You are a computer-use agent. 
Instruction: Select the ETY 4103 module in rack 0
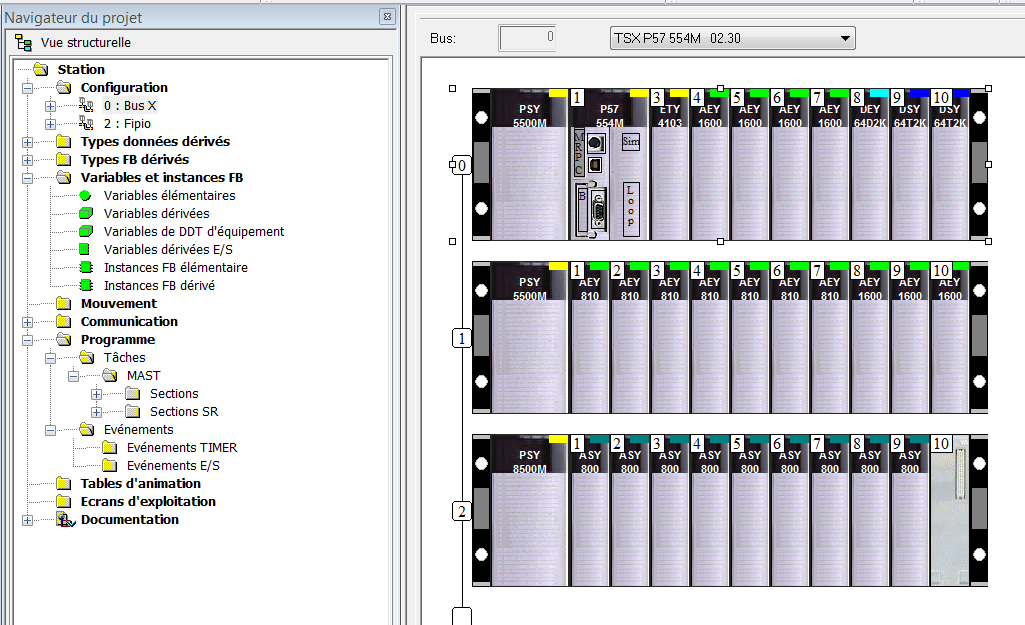(x=669, y=170)
